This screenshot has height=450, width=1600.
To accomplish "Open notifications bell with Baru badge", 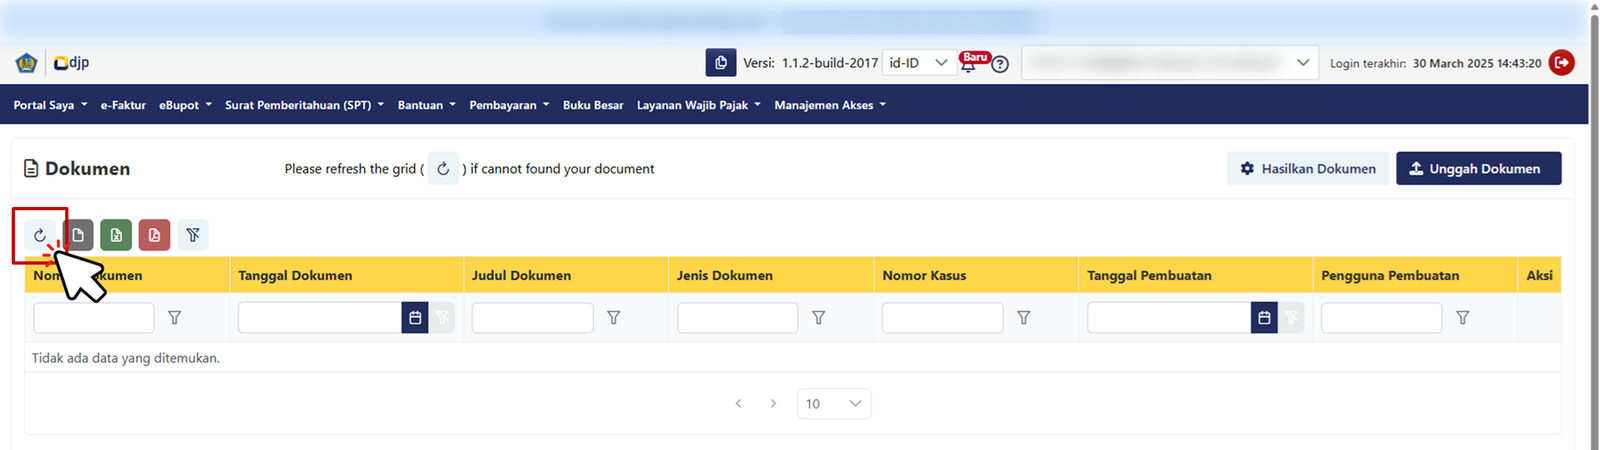I will (969, 63).
